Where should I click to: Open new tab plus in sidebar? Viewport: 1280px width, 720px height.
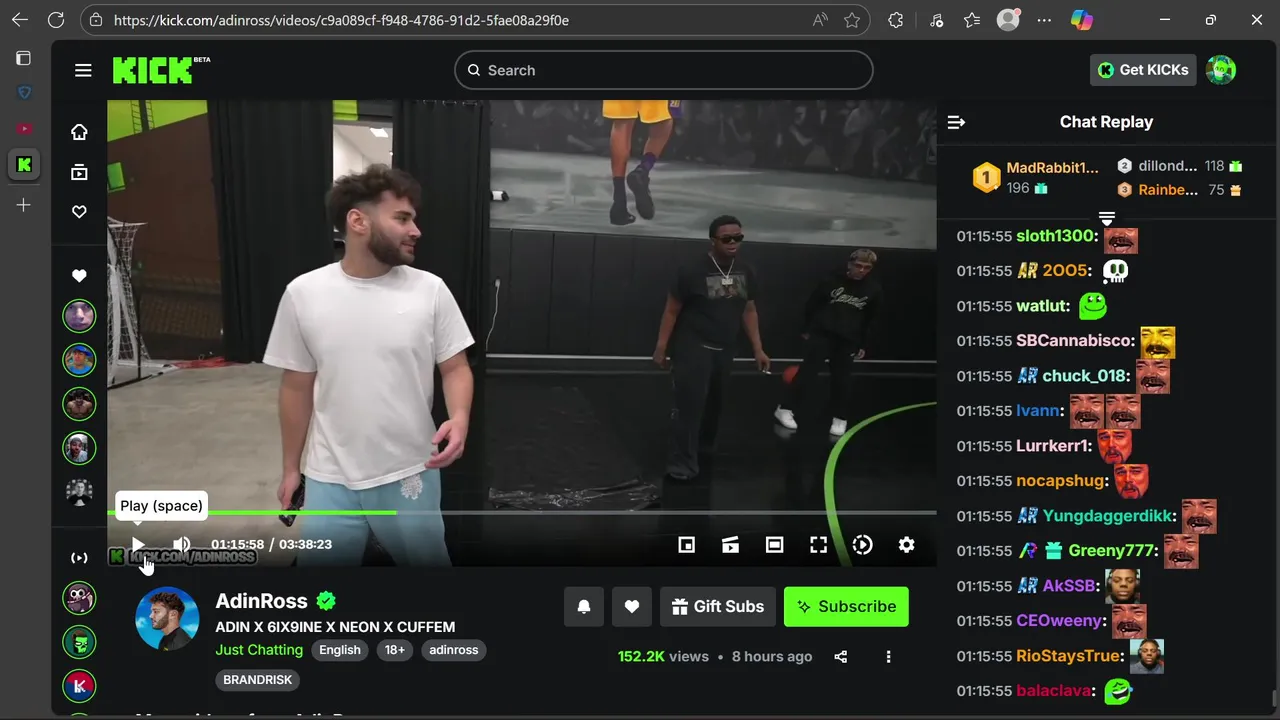point(24,205)
